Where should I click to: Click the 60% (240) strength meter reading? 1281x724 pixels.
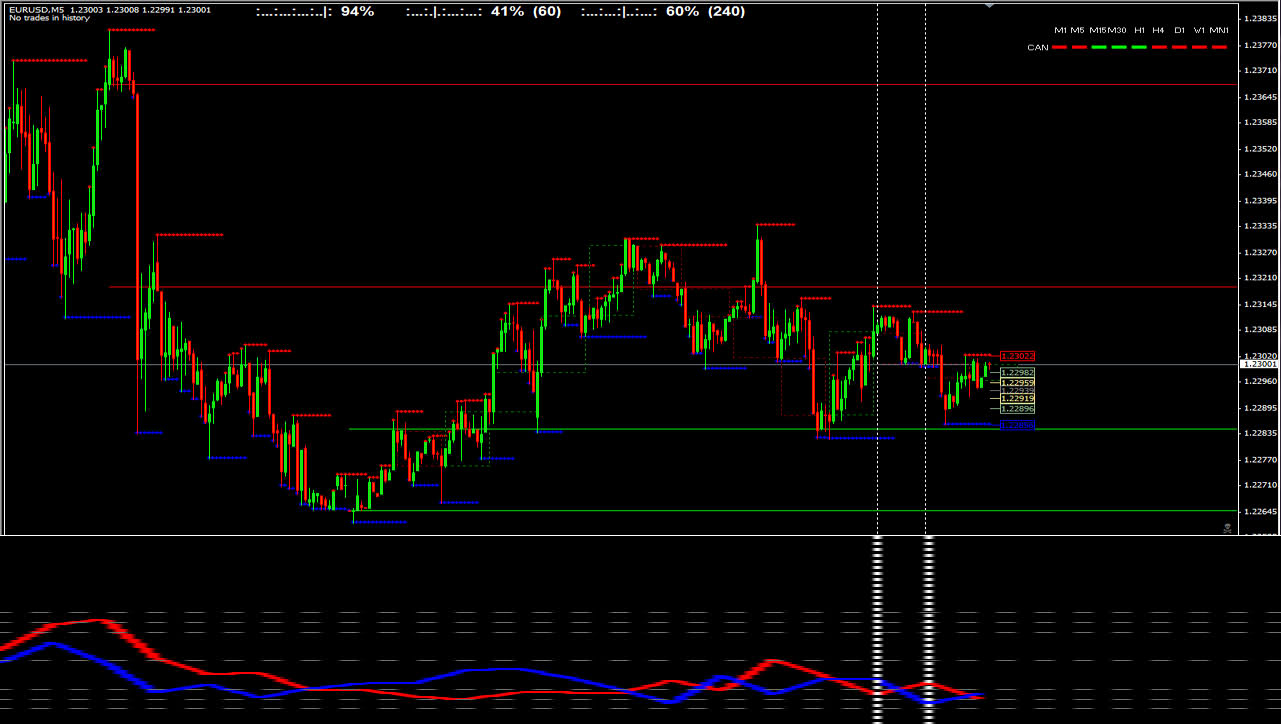705,11
